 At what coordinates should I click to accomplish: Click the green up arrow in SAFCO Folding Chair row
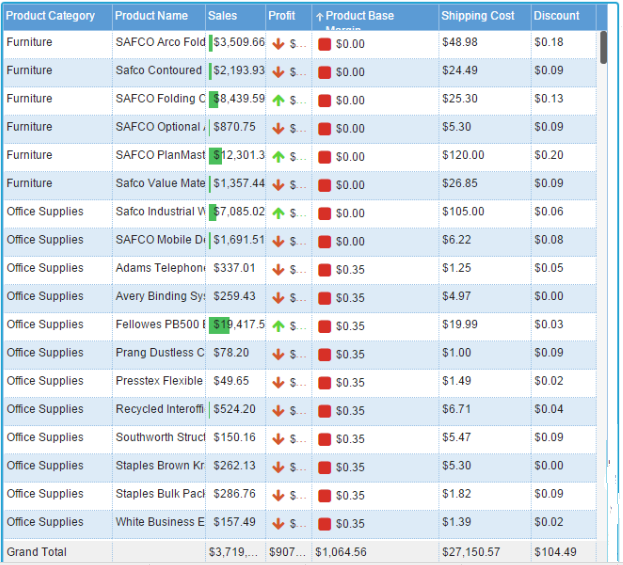[x=278, y=100]
